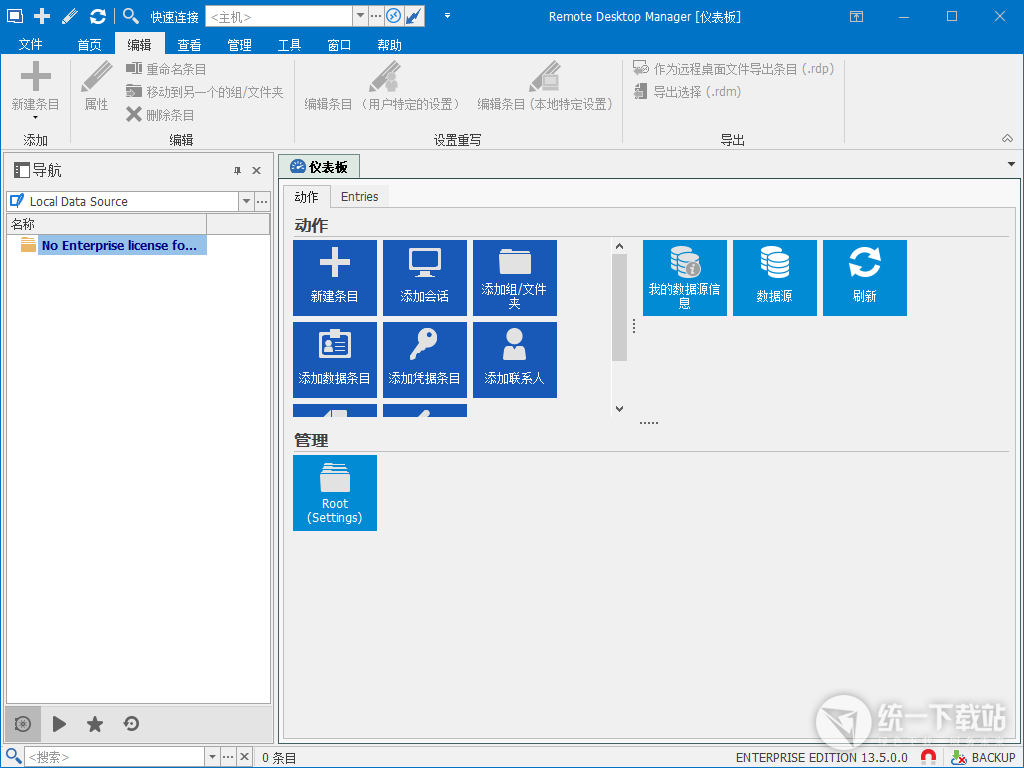Switch to the 动作 sub-tab
This screenshot has height=768, width=1024.
coord(306,197)
